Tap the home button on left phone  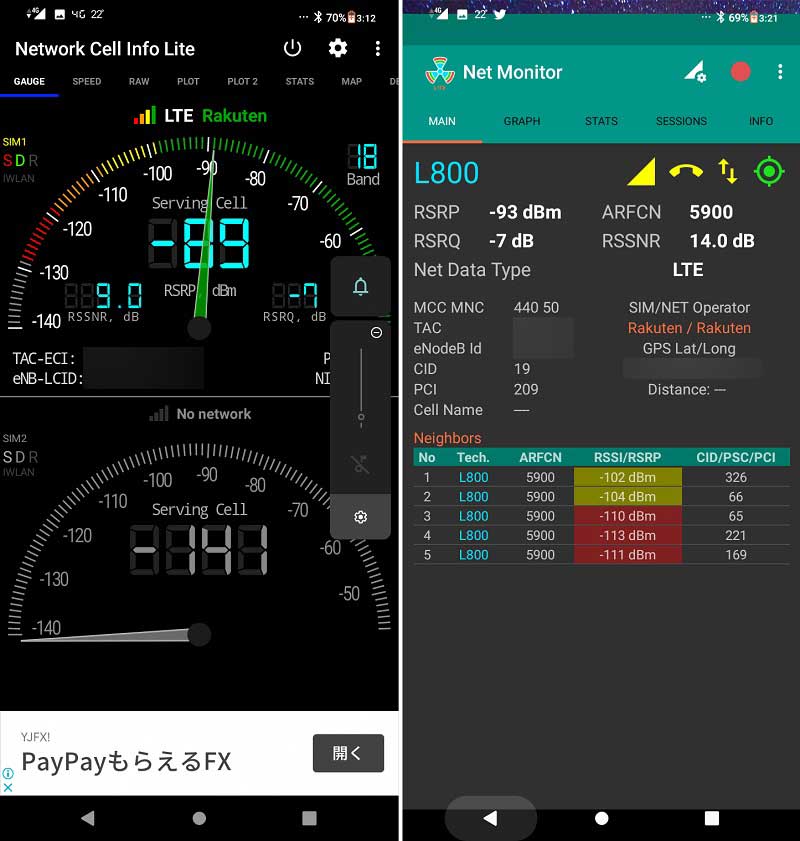pyautogui.click(x=199, y=818)
